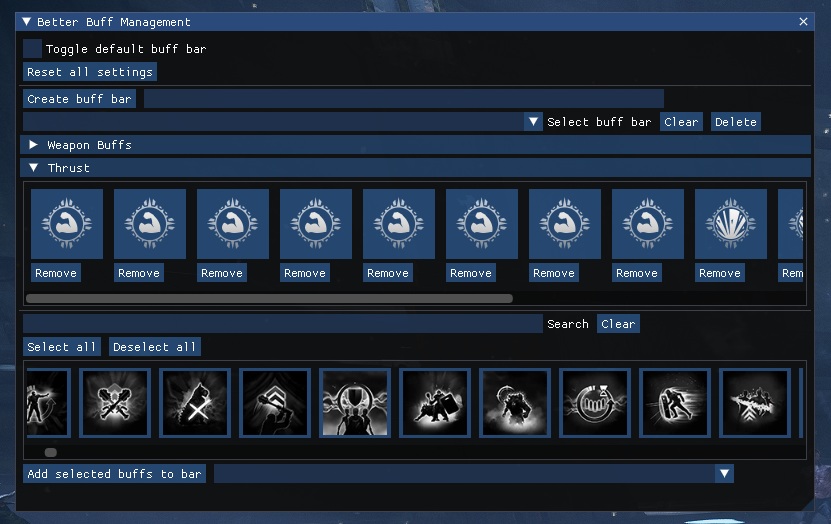Remove the fifth flexed-arm buff from Thrust
Viewport: 831px width, 524px height.
pos(388,273)
